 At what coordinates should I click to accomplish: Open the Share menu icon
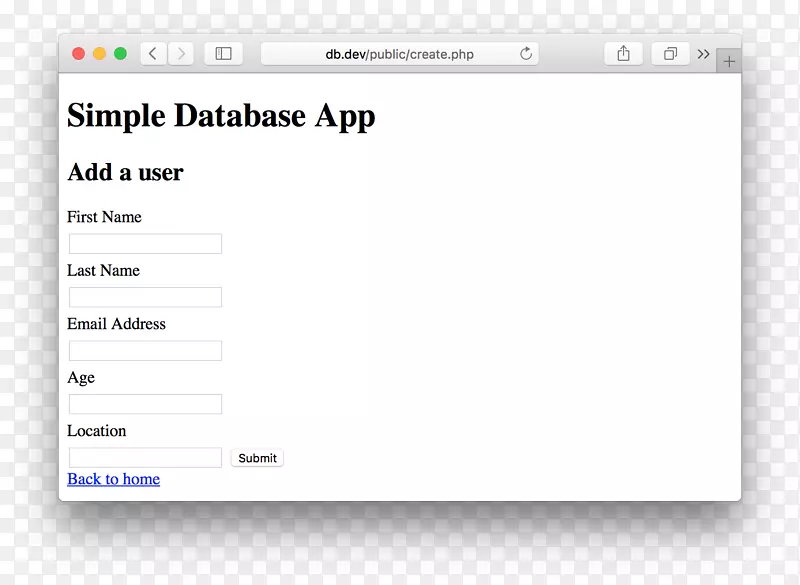click(x=623, y=54)
